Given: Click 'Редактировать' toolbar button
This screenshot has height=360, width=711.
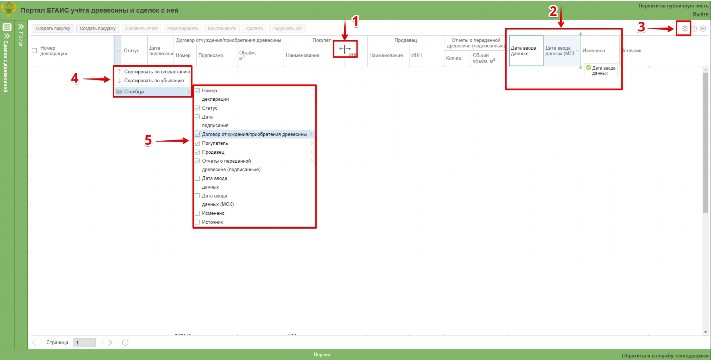Looking at the screenshot, I should pyautogui.click(x=183, y=28).
